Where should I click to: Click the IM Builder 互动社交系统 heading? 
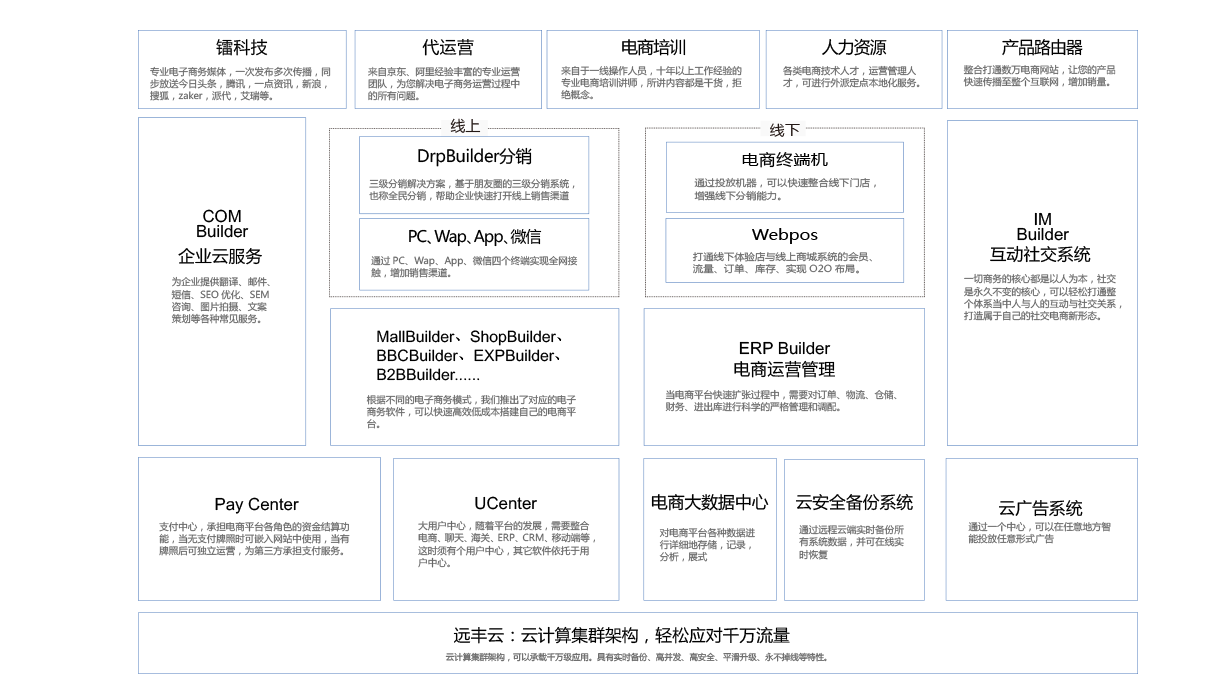tap(1041, 237)
